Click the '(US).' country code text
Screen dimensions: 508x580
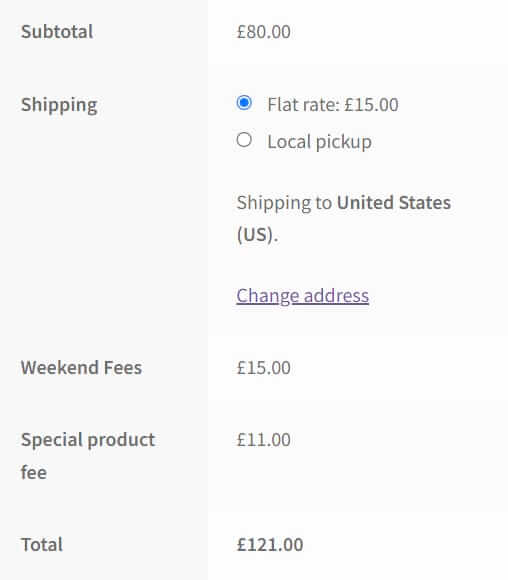(x=257, y=235)
